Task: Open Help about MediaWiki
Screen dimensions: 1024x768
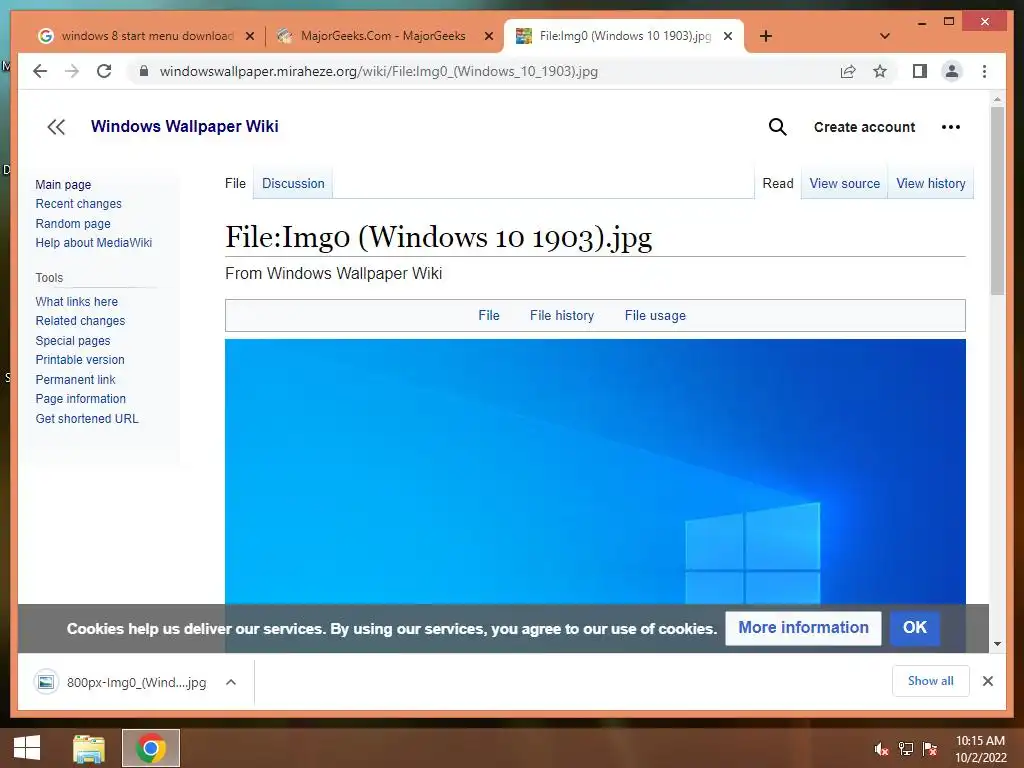Action: click(93, 243)
